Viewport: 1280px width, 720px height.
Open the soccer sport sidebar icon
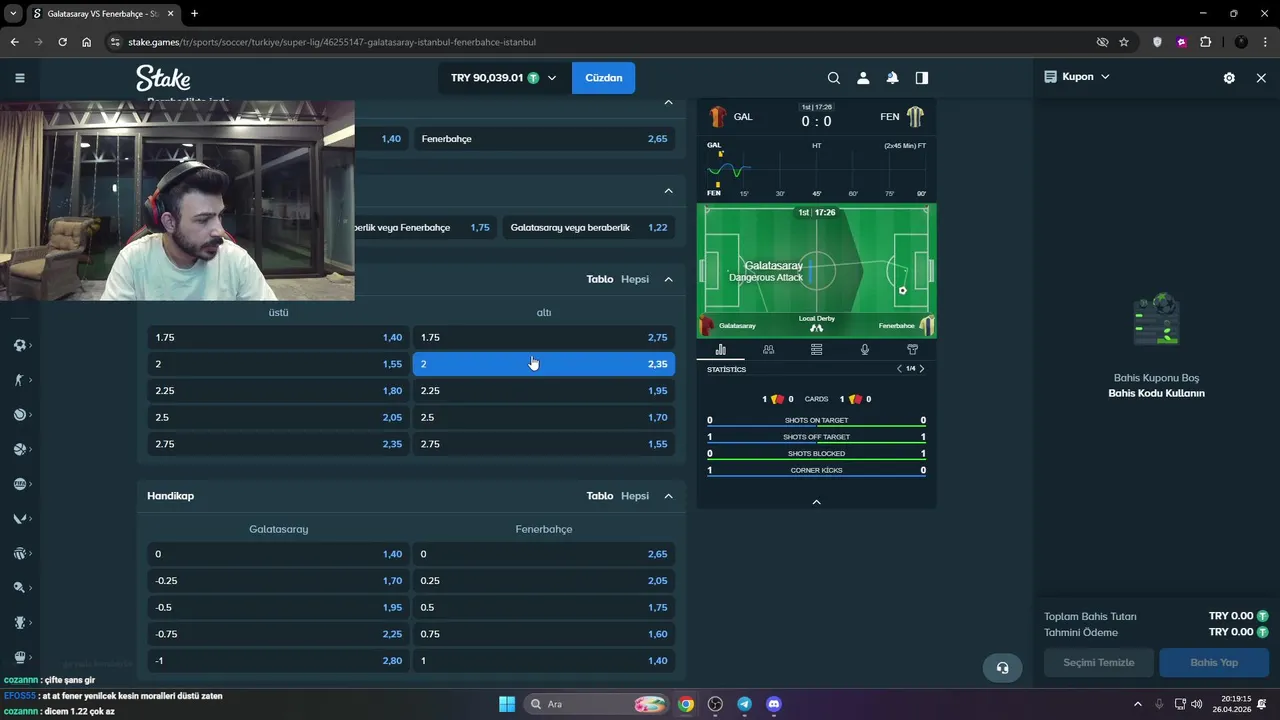[19, 345]
